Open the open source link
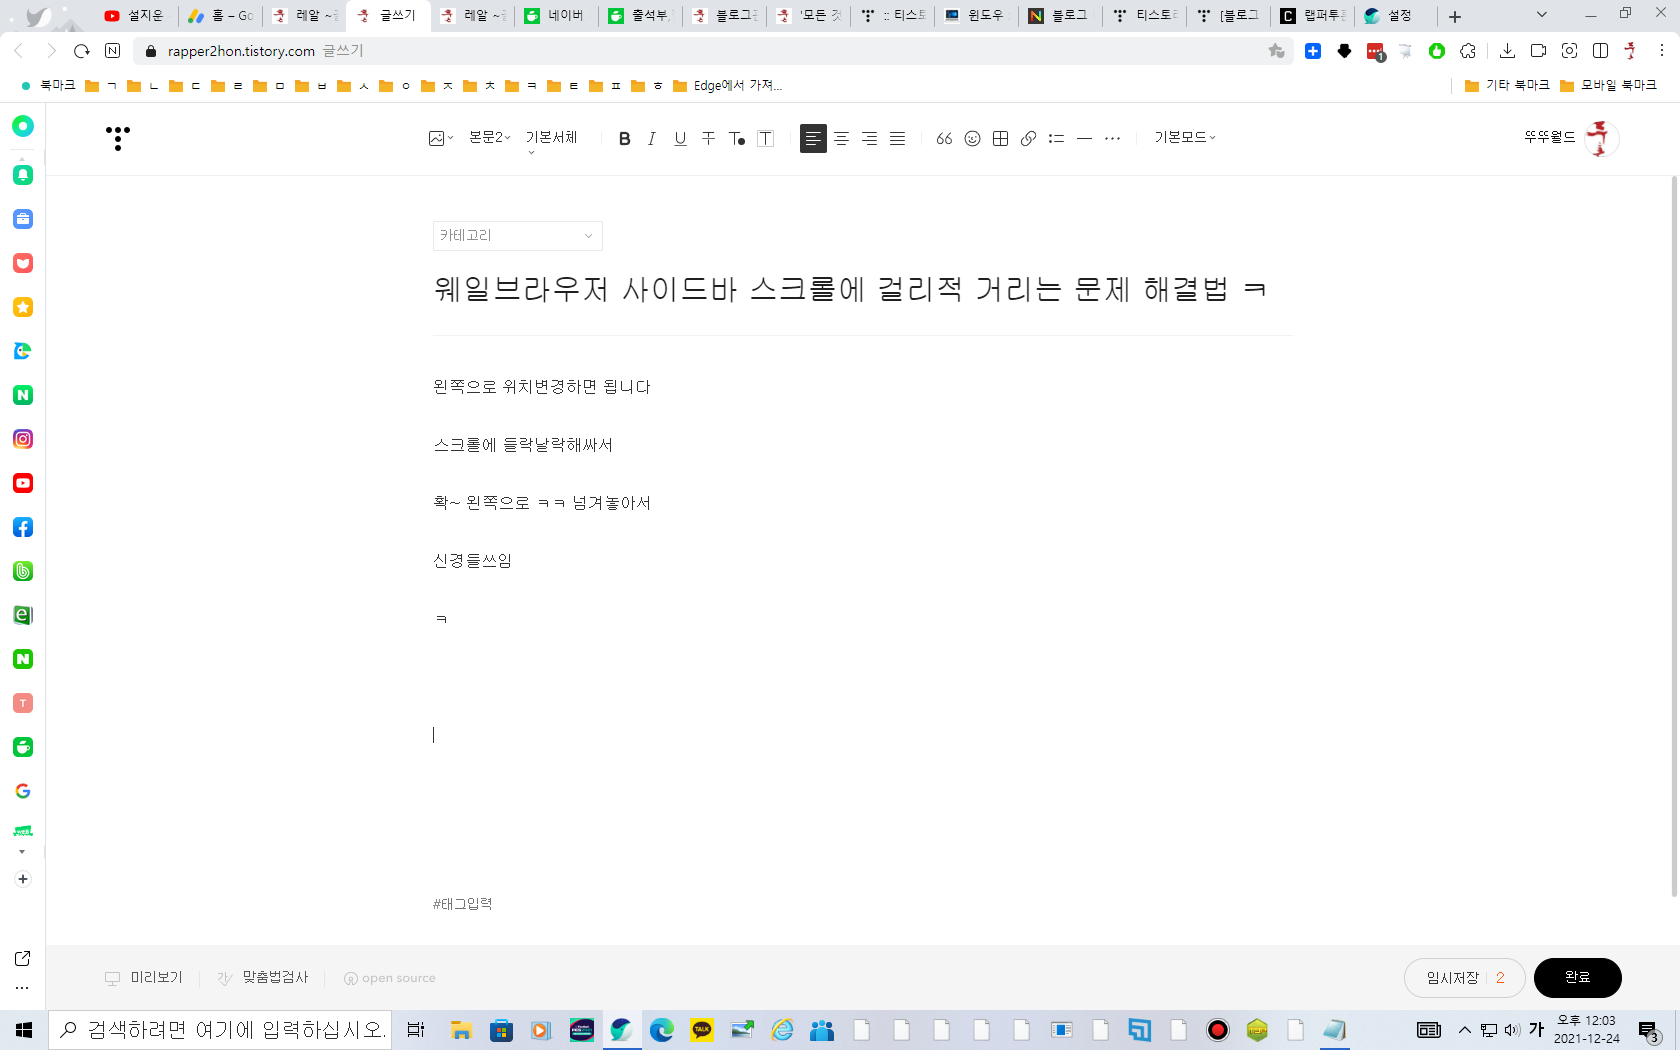The width and height of the screenshot is (1680, 1050). coord(390,978)
